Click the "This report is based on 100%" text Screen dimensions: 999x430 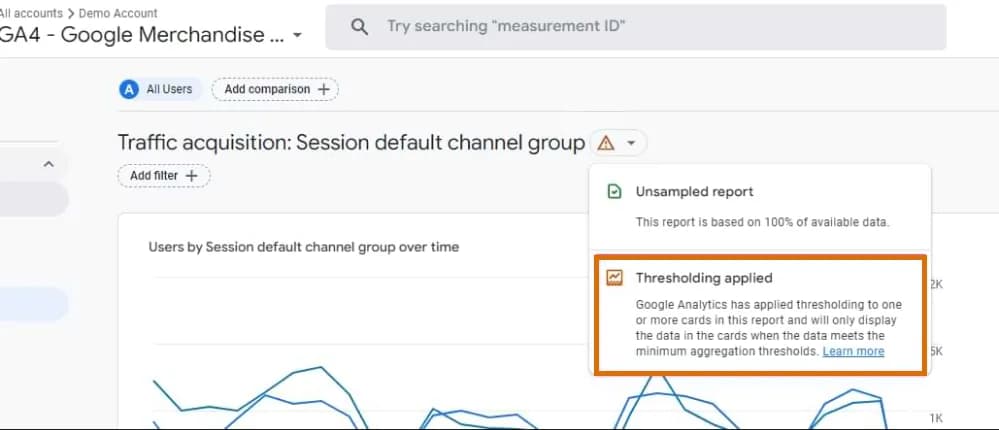point(762,222)
